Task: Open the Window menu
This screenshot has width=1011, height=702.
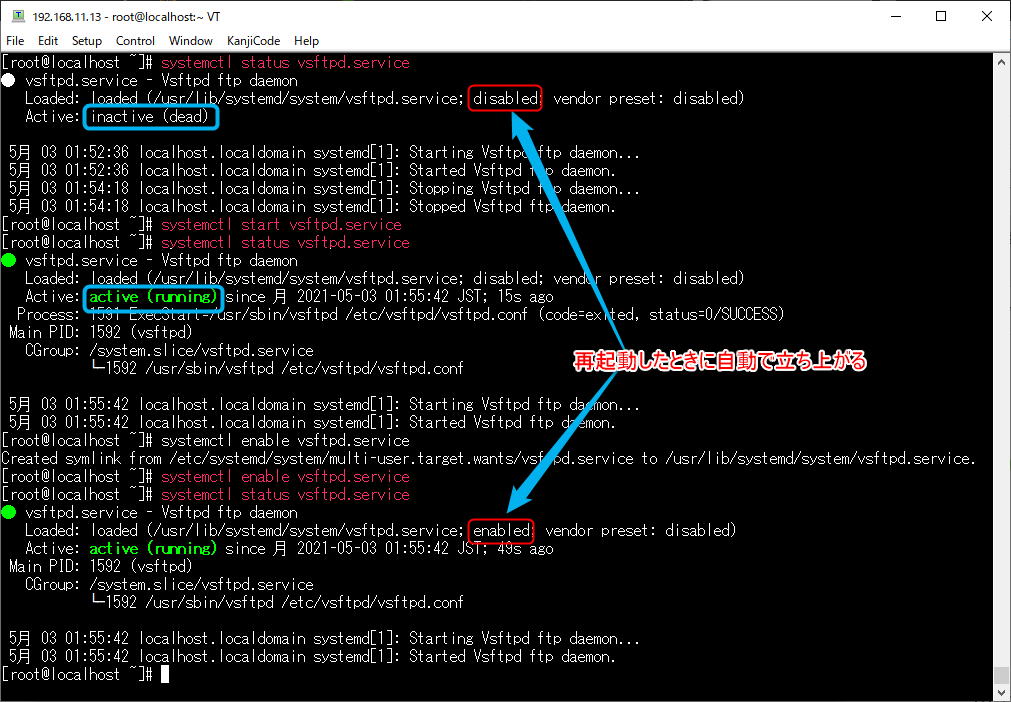Action: tap(190, 41)
